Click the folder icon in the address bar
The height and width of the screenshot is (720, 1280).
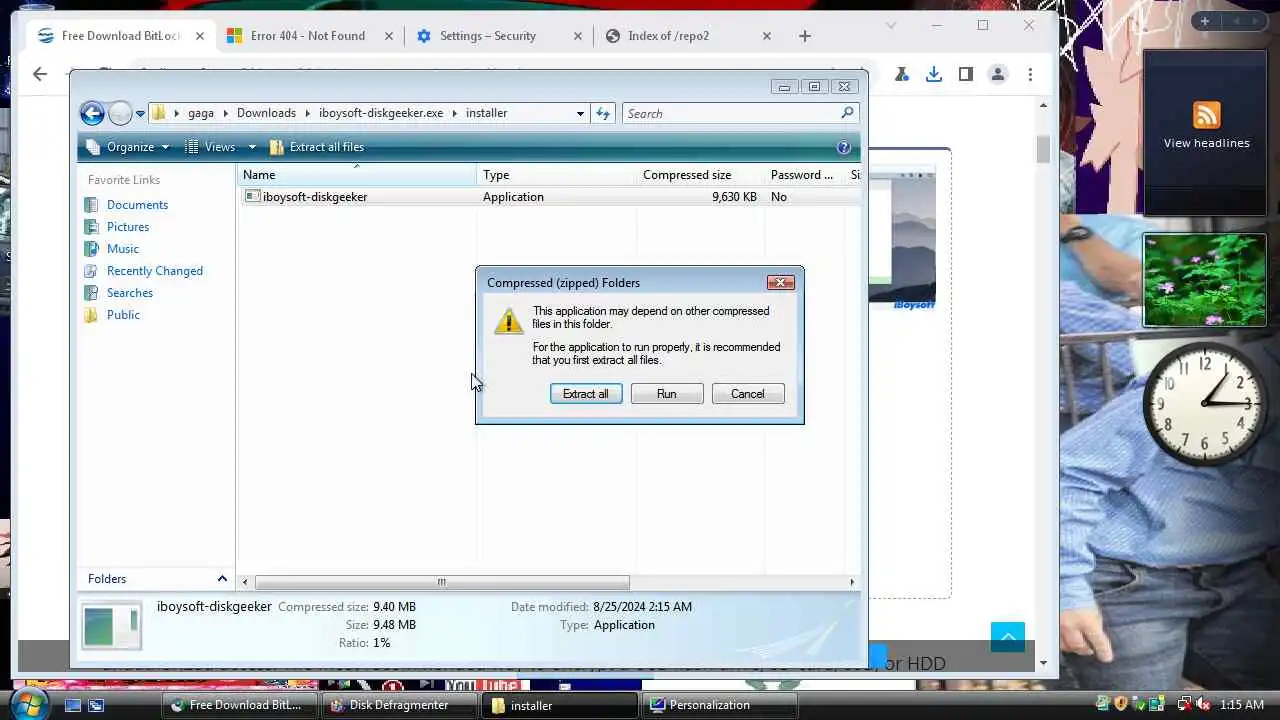[x=159, y=113]
